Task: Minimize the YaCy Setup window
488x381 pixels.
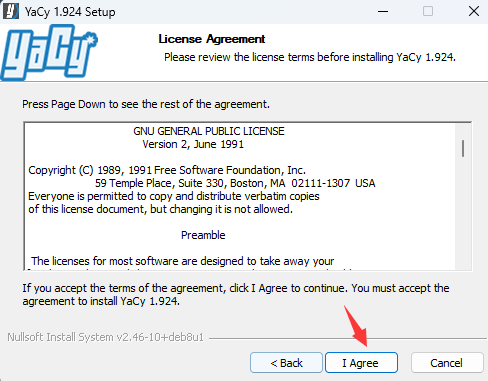Action: pyautogui.click(x=383, y=11)
